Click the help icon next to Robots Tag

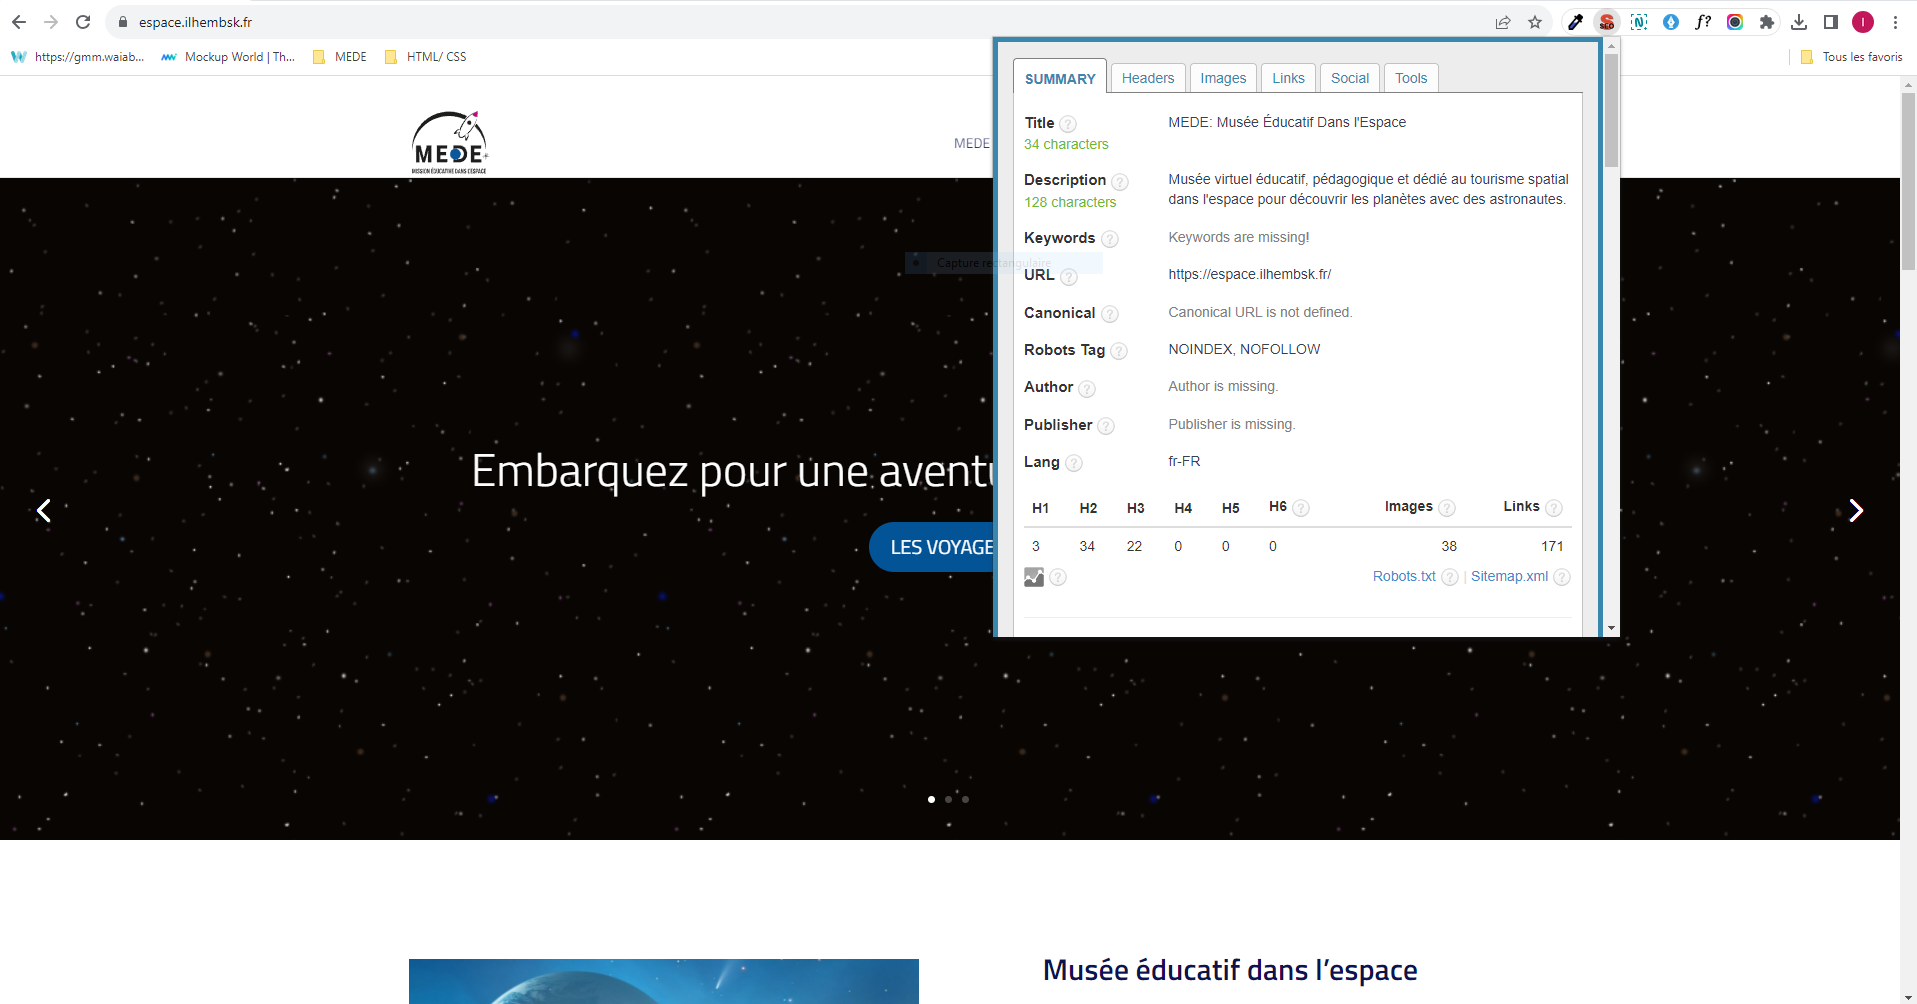click(x=1119, y=351)
